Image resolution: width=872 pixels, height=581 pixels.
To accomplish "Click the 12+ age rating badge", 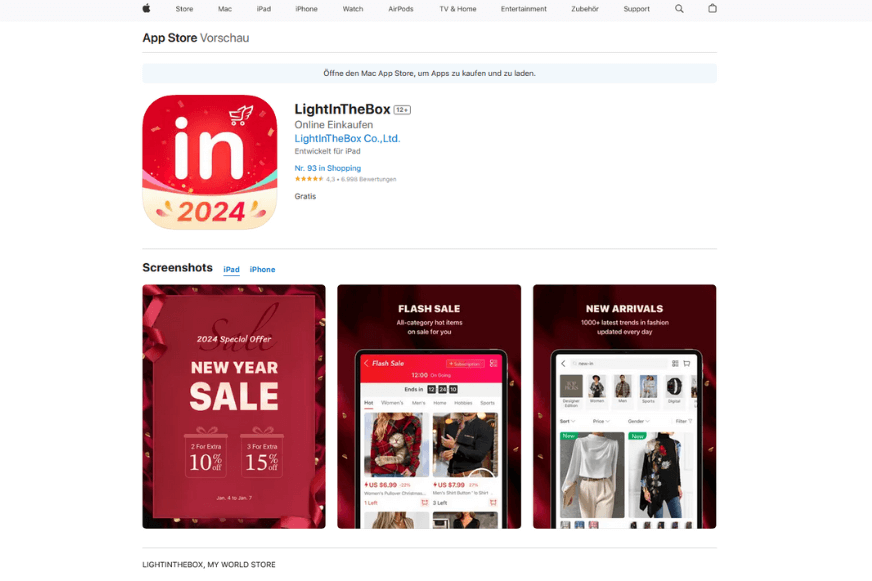I will [x=402, y=110].
